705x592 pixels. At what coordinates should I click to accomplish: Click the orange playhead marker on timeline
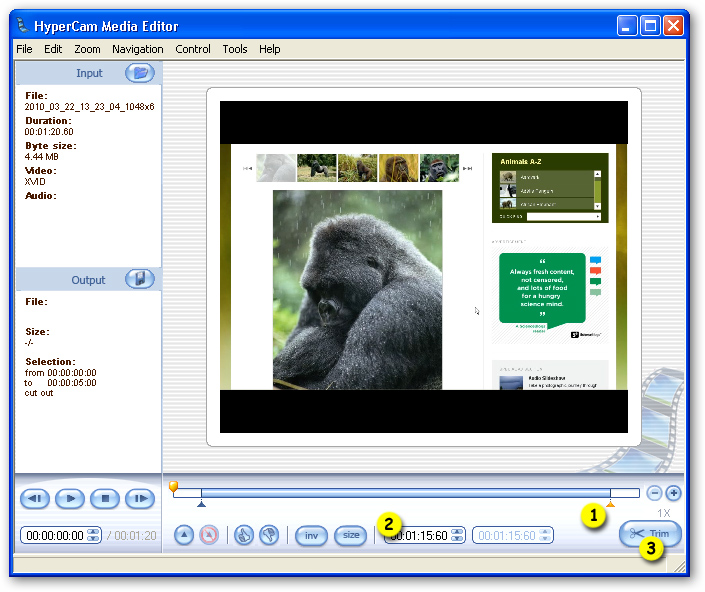[173, 487]
